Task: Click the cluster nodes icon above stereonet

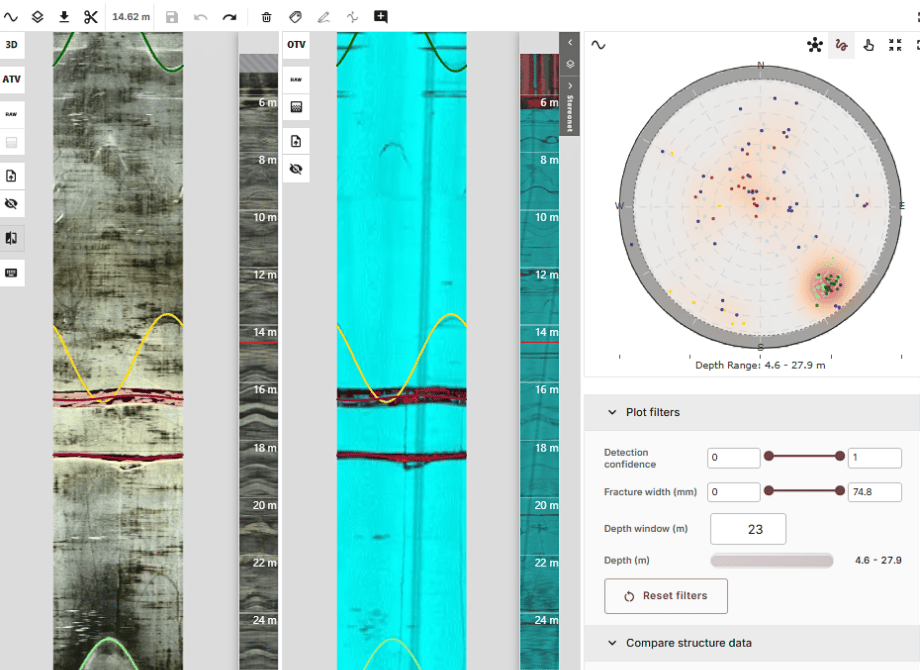Action: tap(814, 45)
